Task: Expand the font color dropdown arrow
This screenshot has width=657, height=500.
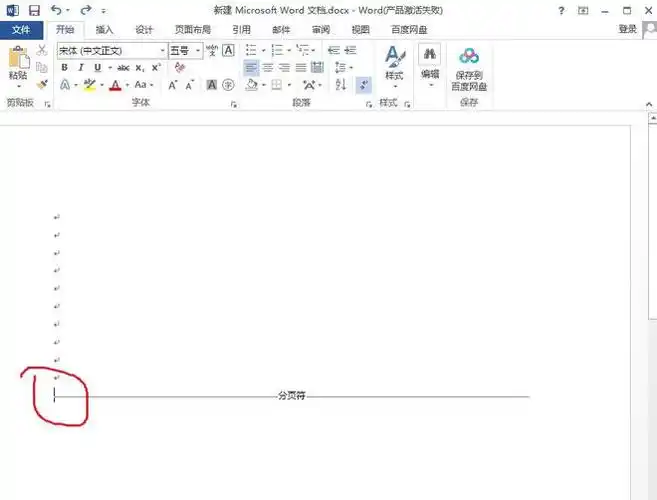Action: tap(127, 85)
